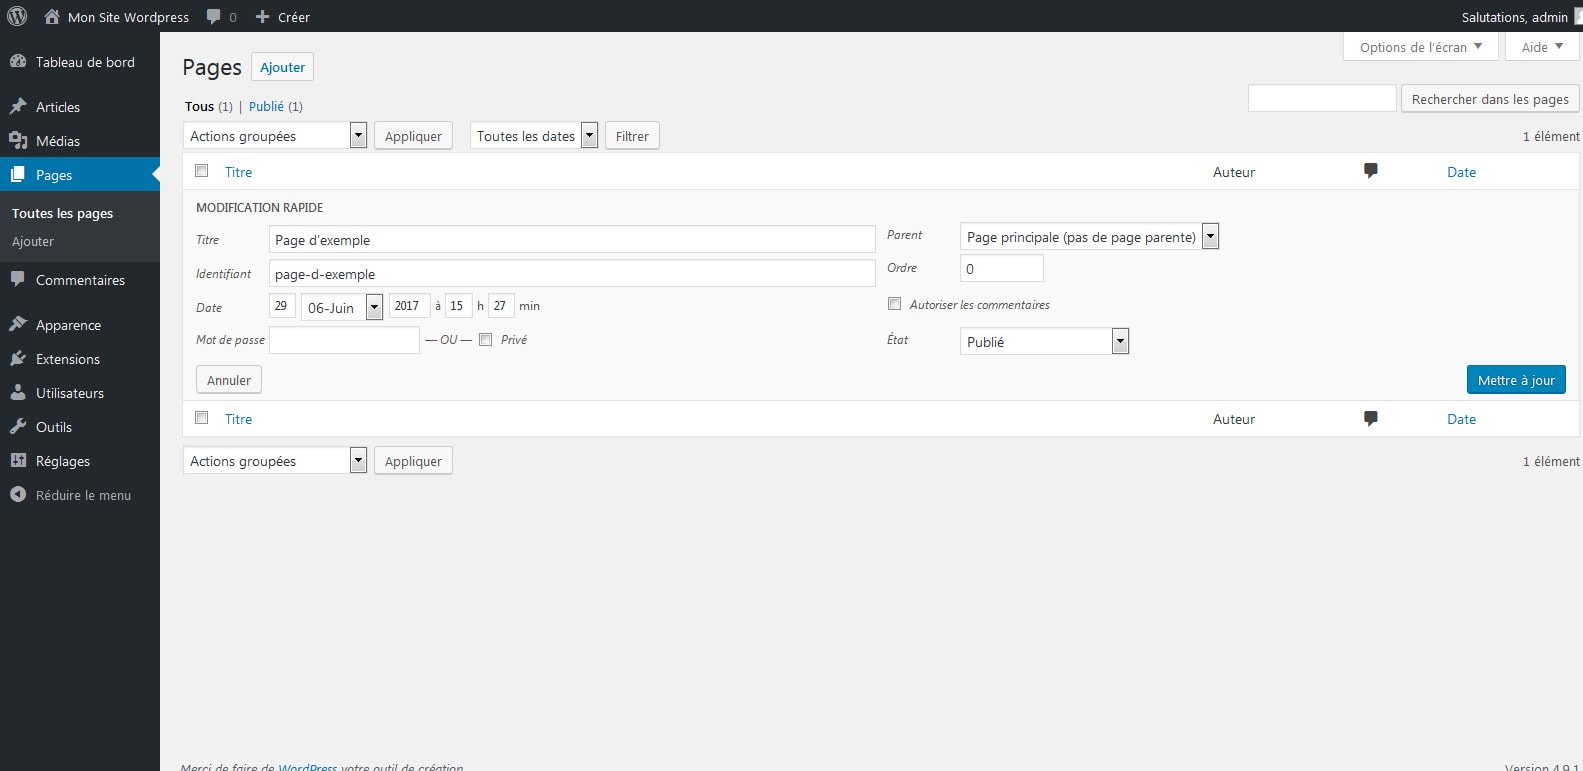The image size is (1583, 771).
Task: Click the WordPress logo icon
Action: click(17, 16)
